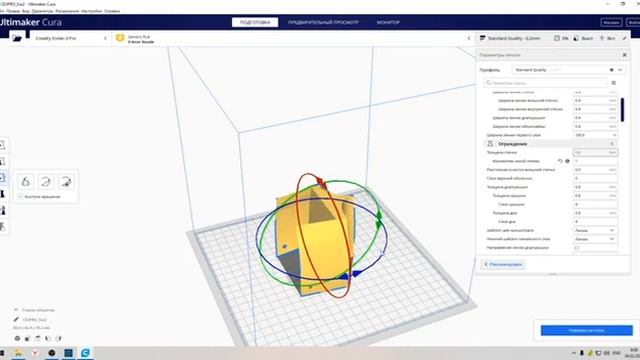Click the wall line count value field
The image size is (640, 360).
pos(595,161)
